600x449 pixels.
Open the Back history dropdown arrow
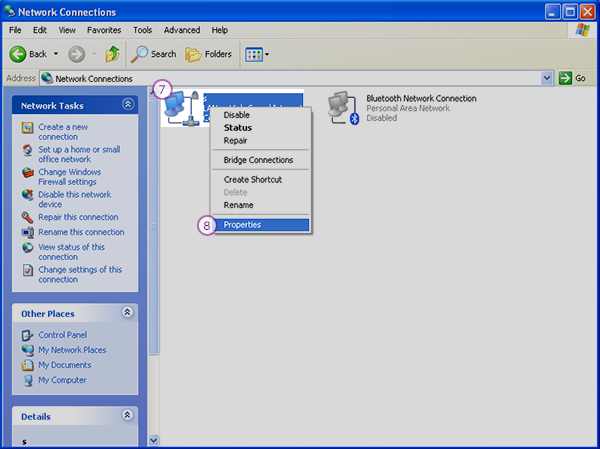click(x=56, y=54)
